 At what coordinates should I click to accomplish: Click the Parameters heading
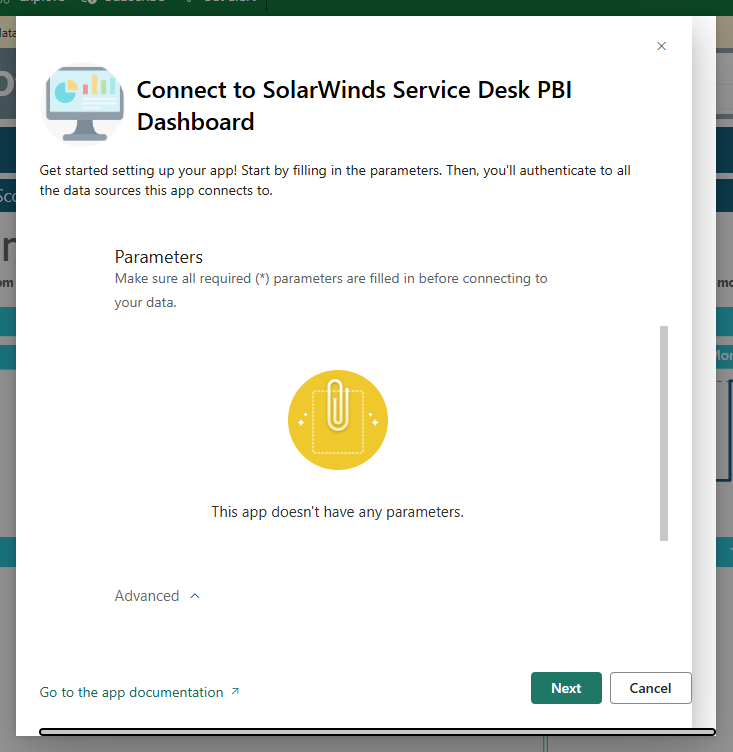[x=159, y=257]
